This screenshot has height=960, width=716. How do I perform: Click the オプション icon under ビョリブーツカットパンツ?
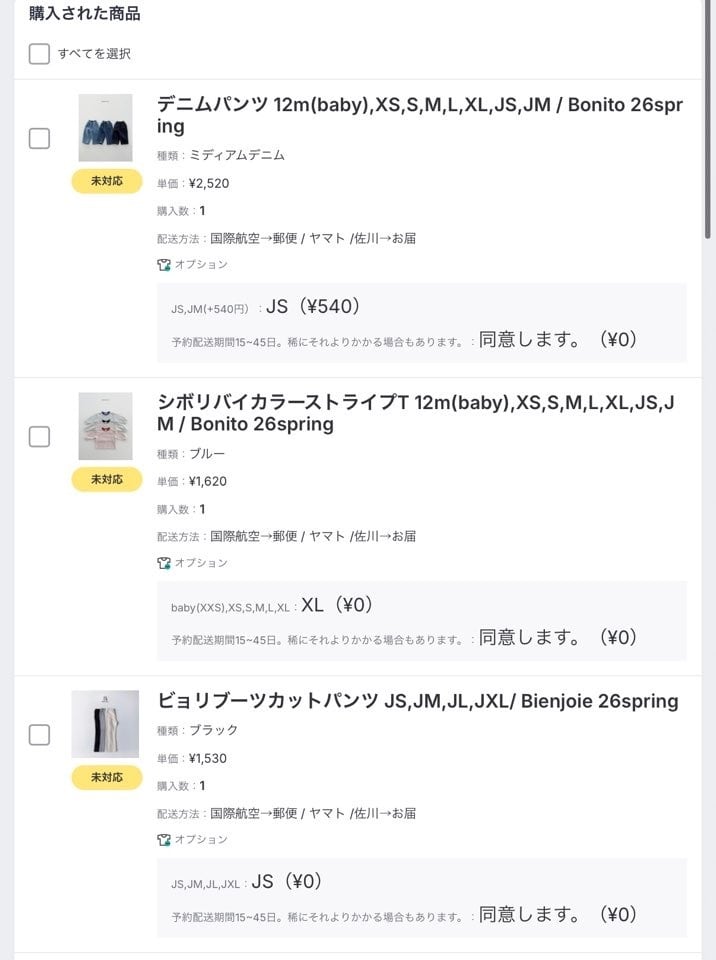(164, 840)
